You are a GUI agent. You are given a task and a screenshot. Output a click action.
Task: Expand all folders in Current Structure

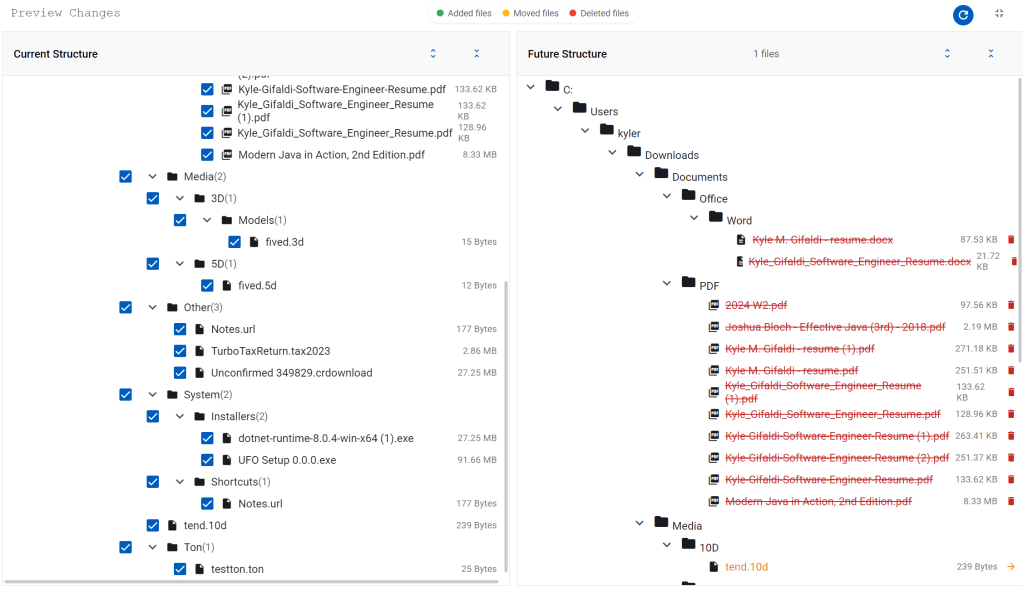[x=433, y=54]
